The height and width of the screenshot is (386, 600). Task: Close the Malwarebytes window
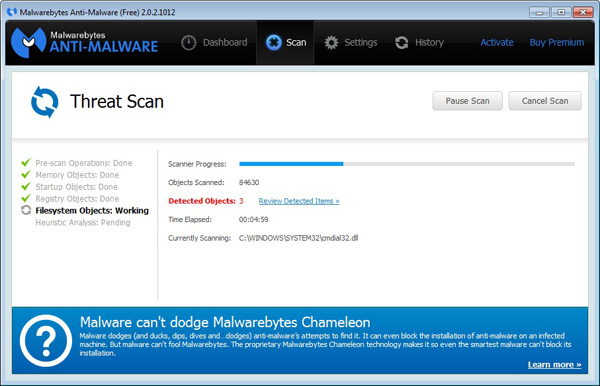tap(583, 12)
